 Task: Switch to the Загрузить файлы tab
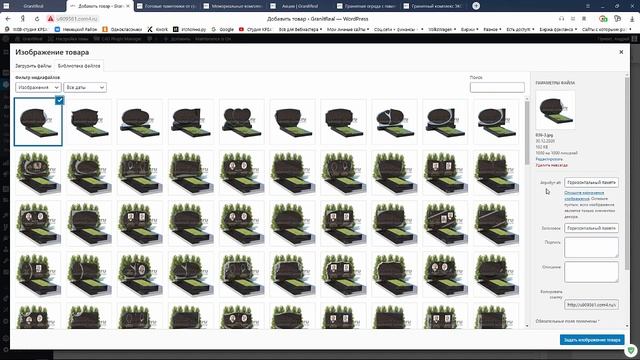pos(33,66)
